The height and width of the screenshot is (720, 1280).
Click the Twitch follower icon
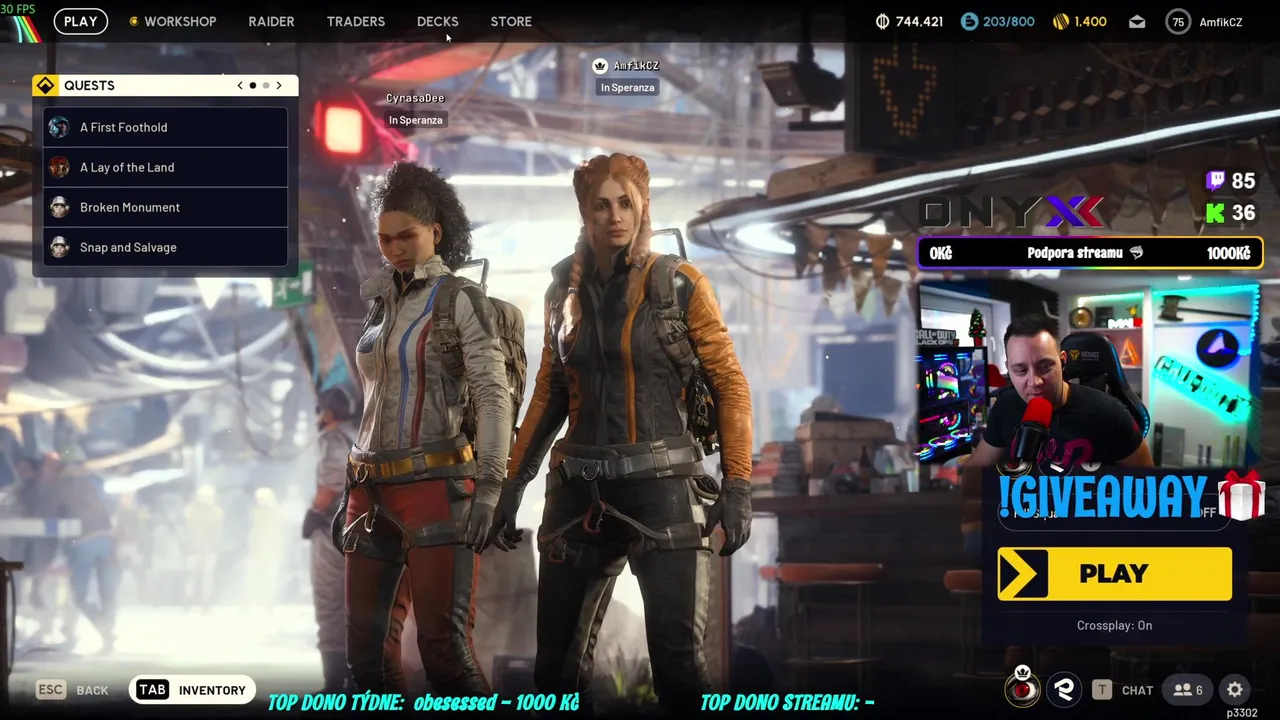tap(1216, 180)
